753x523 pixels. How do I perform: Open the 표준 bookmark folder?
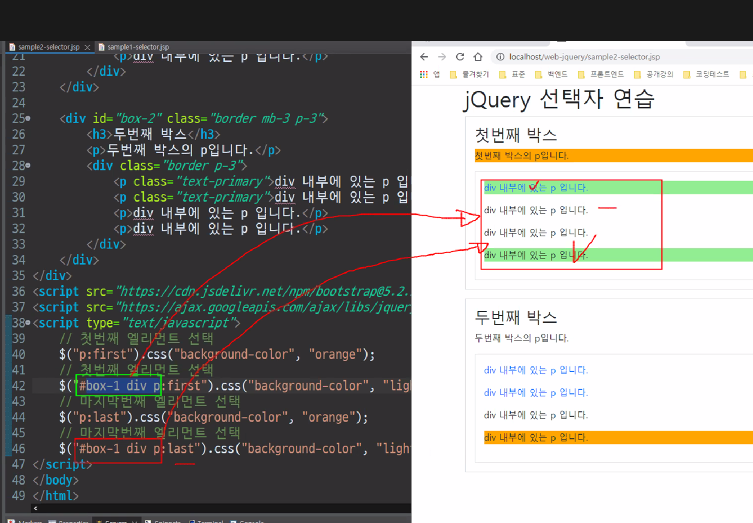pyautogui.click(x=512, y=74)
